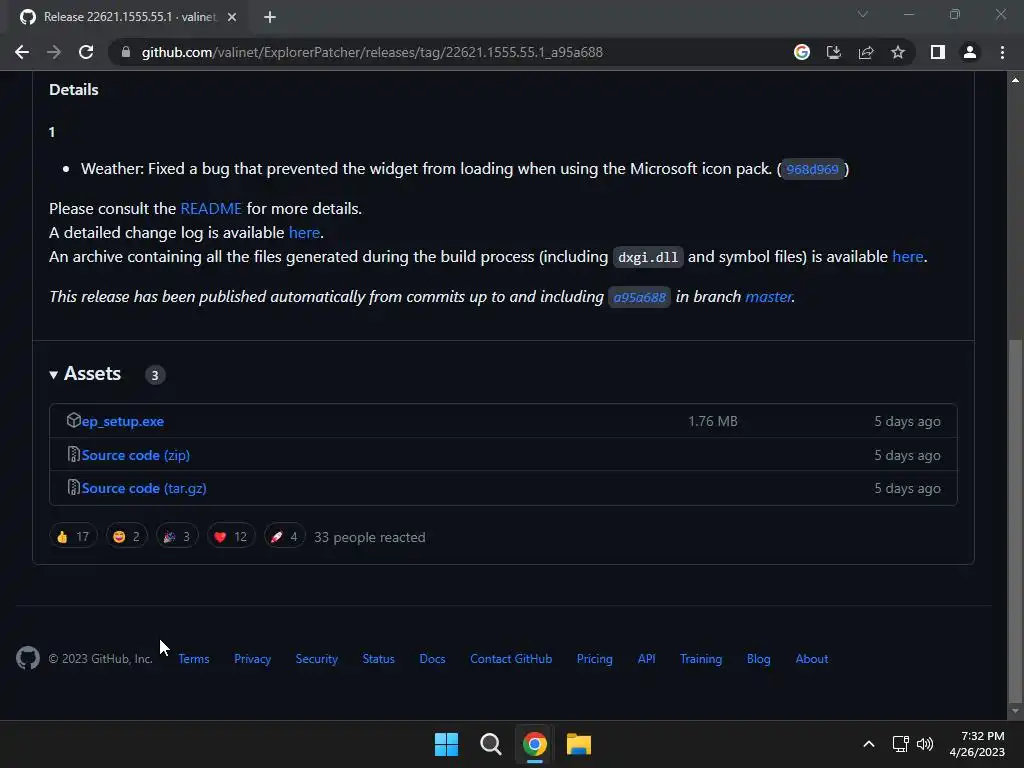The image size is (1024, 768).
Task: Click the address bar URL field
Action: pos(451,52)
